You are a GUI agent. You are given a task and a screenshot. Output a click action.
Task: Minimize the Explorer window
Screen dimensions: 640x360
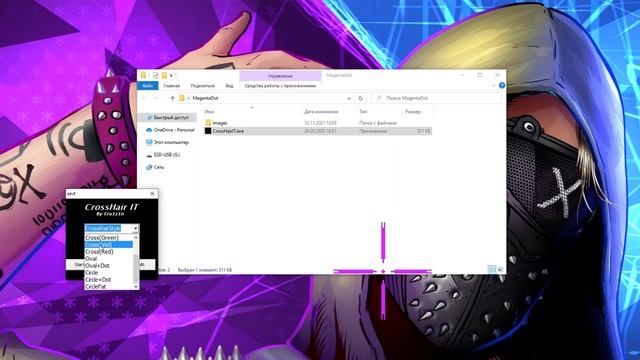click(462, 75)
